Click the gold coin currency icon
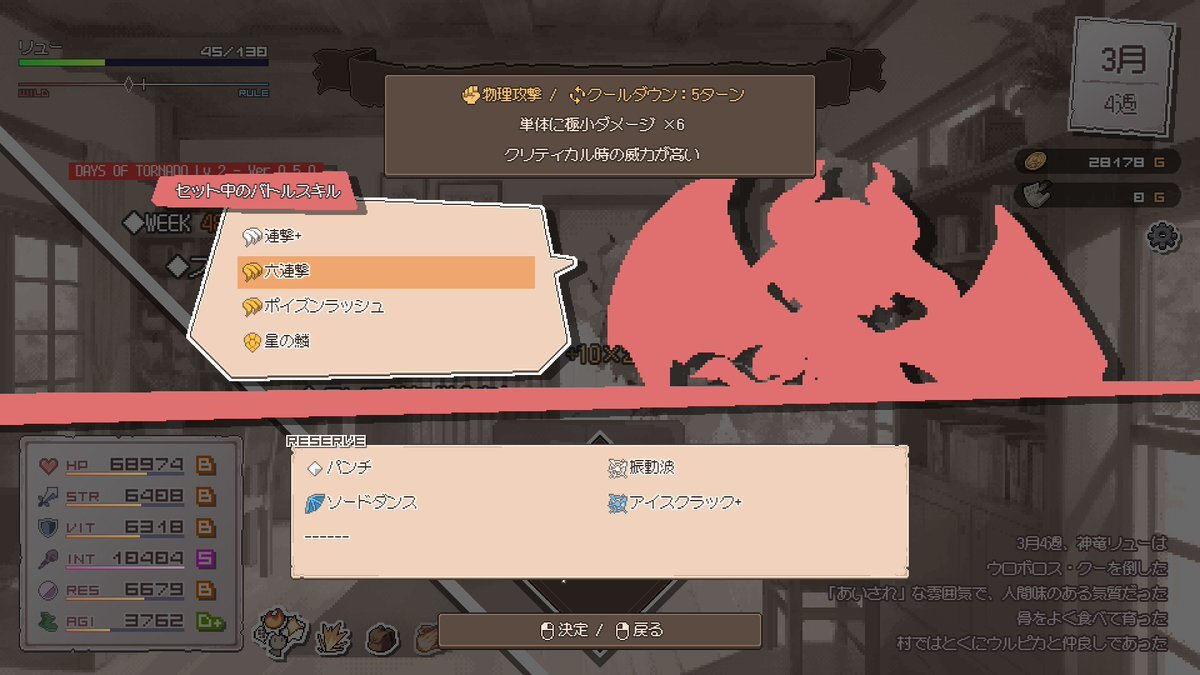The height and width of the screenshot is (675, 1200). pyautogui.click(x=1037, y=163)
